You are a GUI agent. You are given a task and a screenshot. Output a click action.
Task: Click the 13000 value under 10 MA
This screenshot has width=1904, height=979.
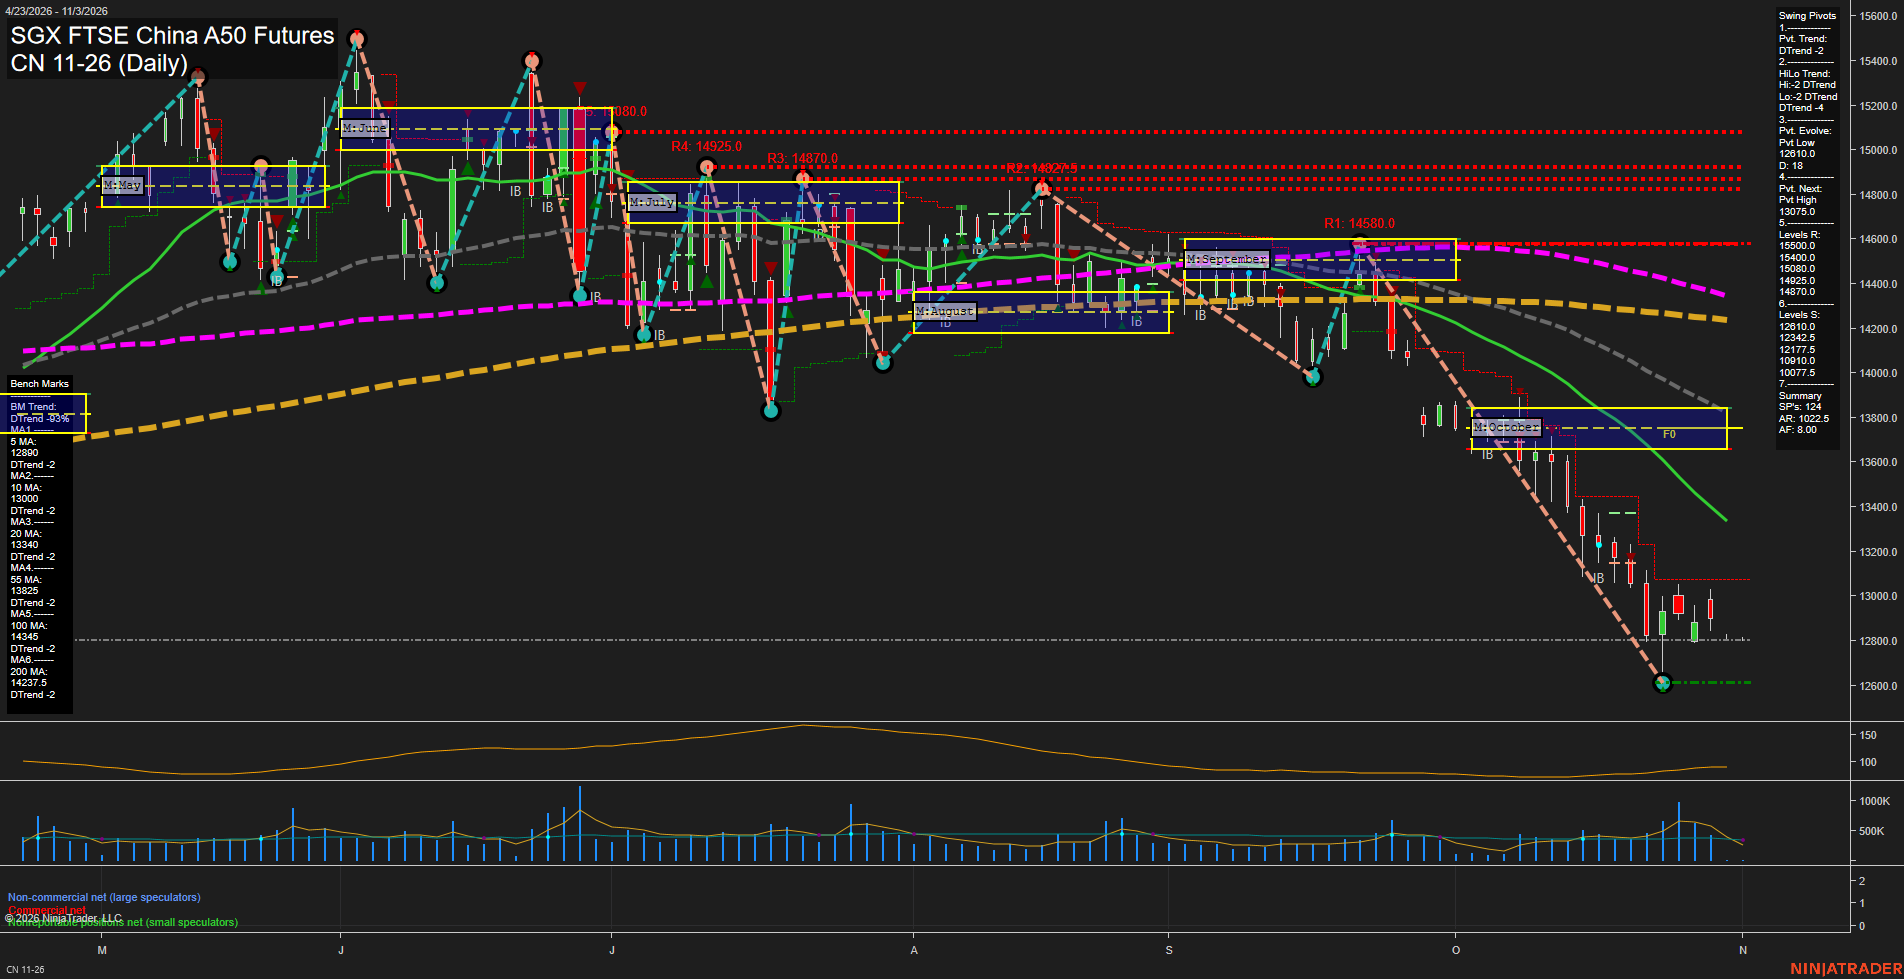pyautogui.click(x=24, y=499)
